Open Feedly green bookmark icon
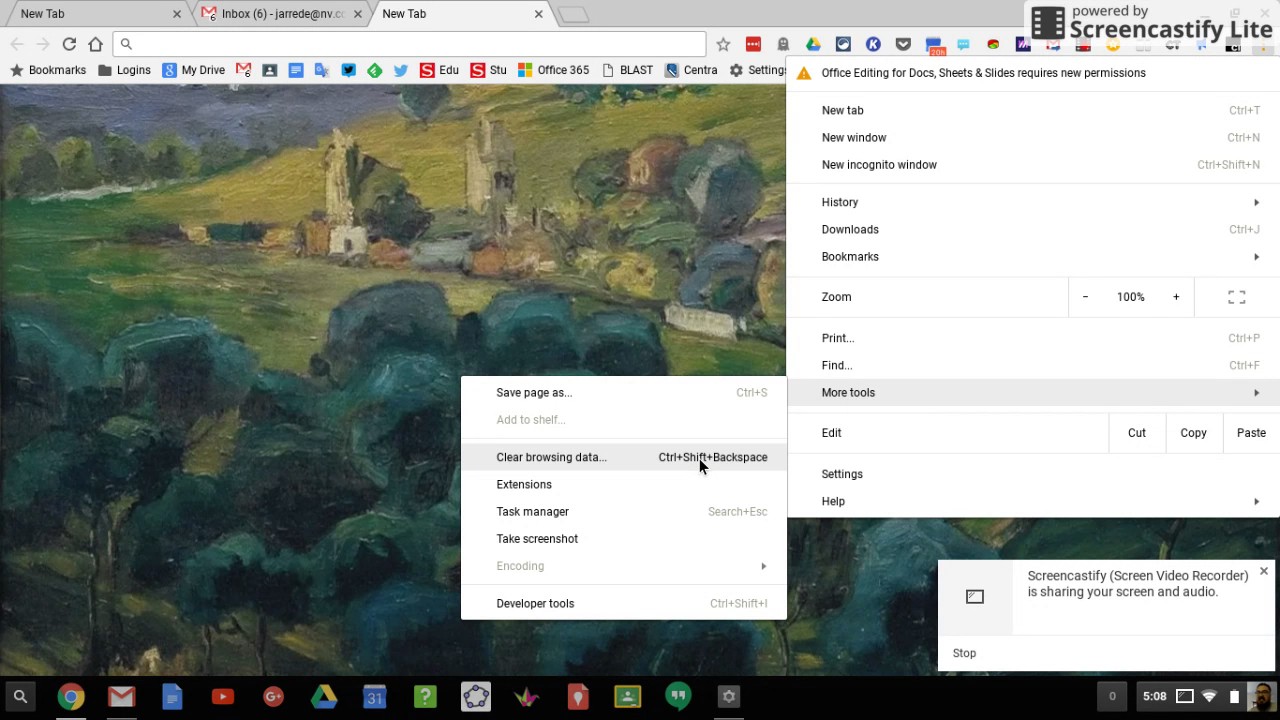The height and width of the screenshot is (720, 1280). pos(374,70)
